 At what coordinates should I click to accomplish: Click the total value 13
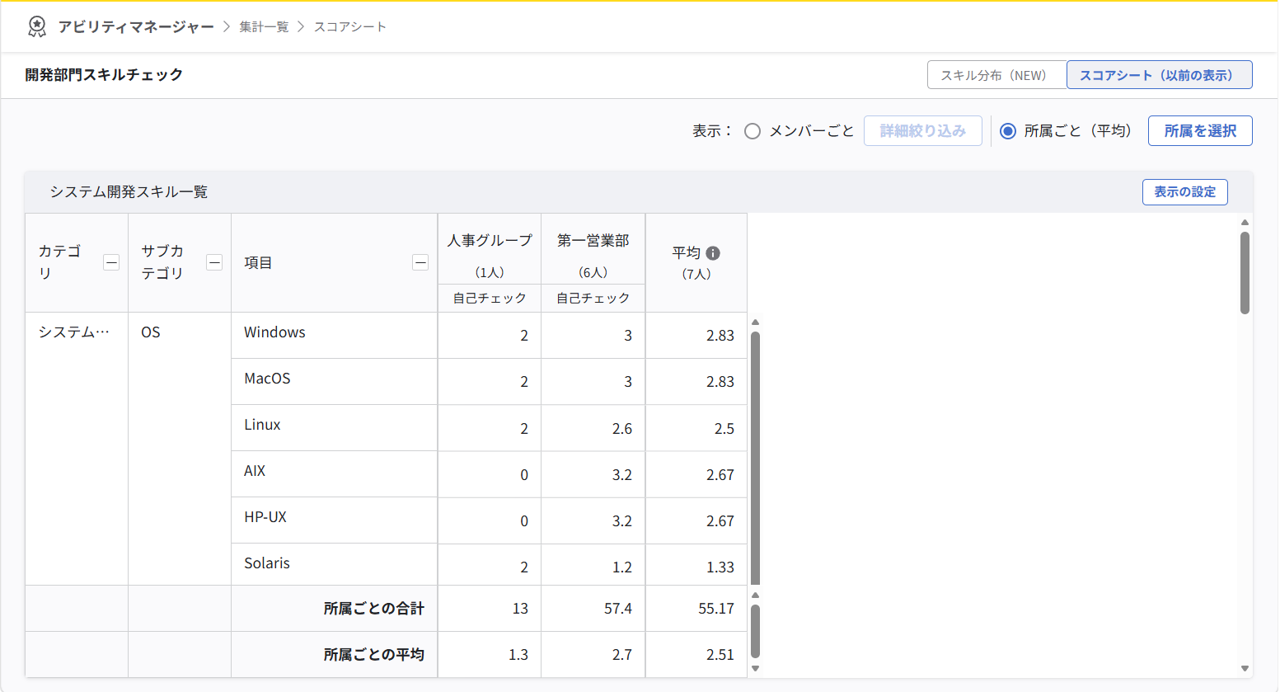coord(519,608)
